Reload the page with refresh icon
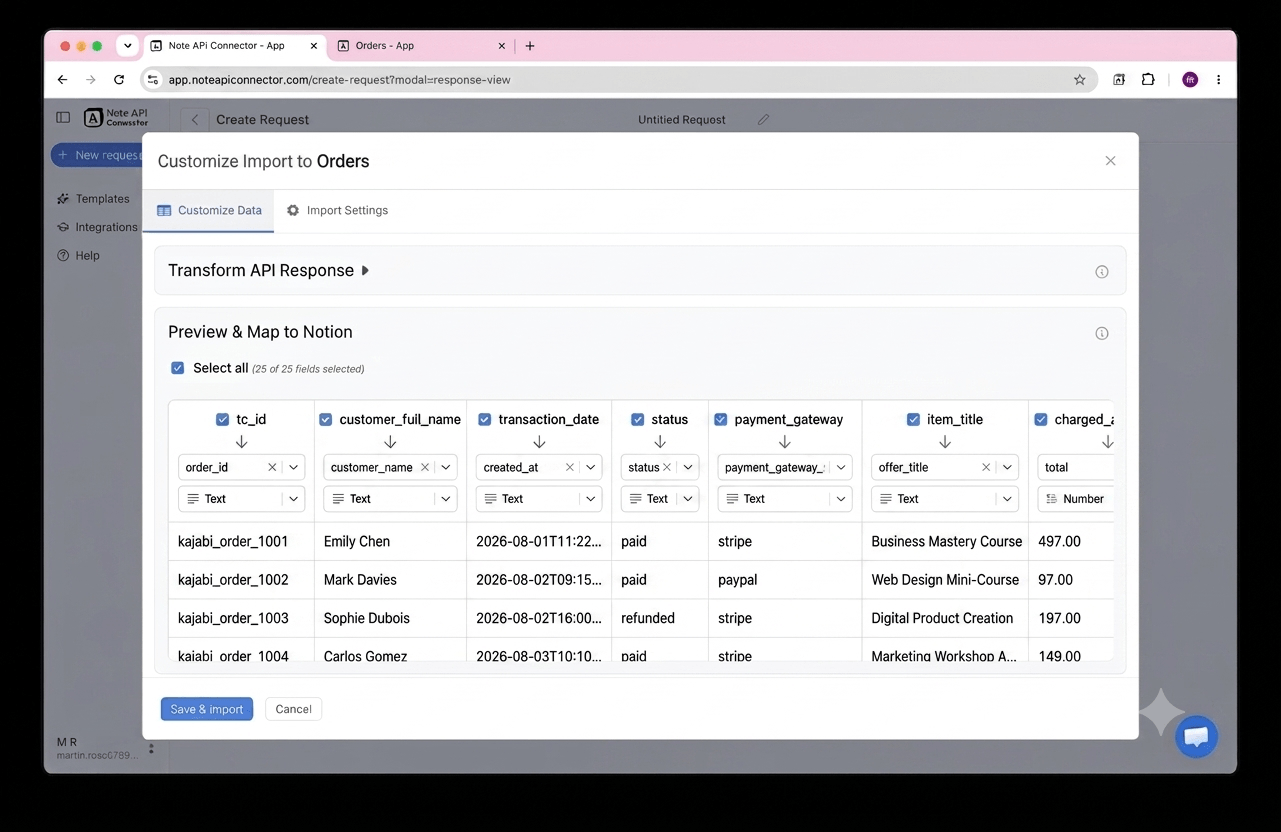This screenshot has width=1281, height=832. tap(119, 80)
